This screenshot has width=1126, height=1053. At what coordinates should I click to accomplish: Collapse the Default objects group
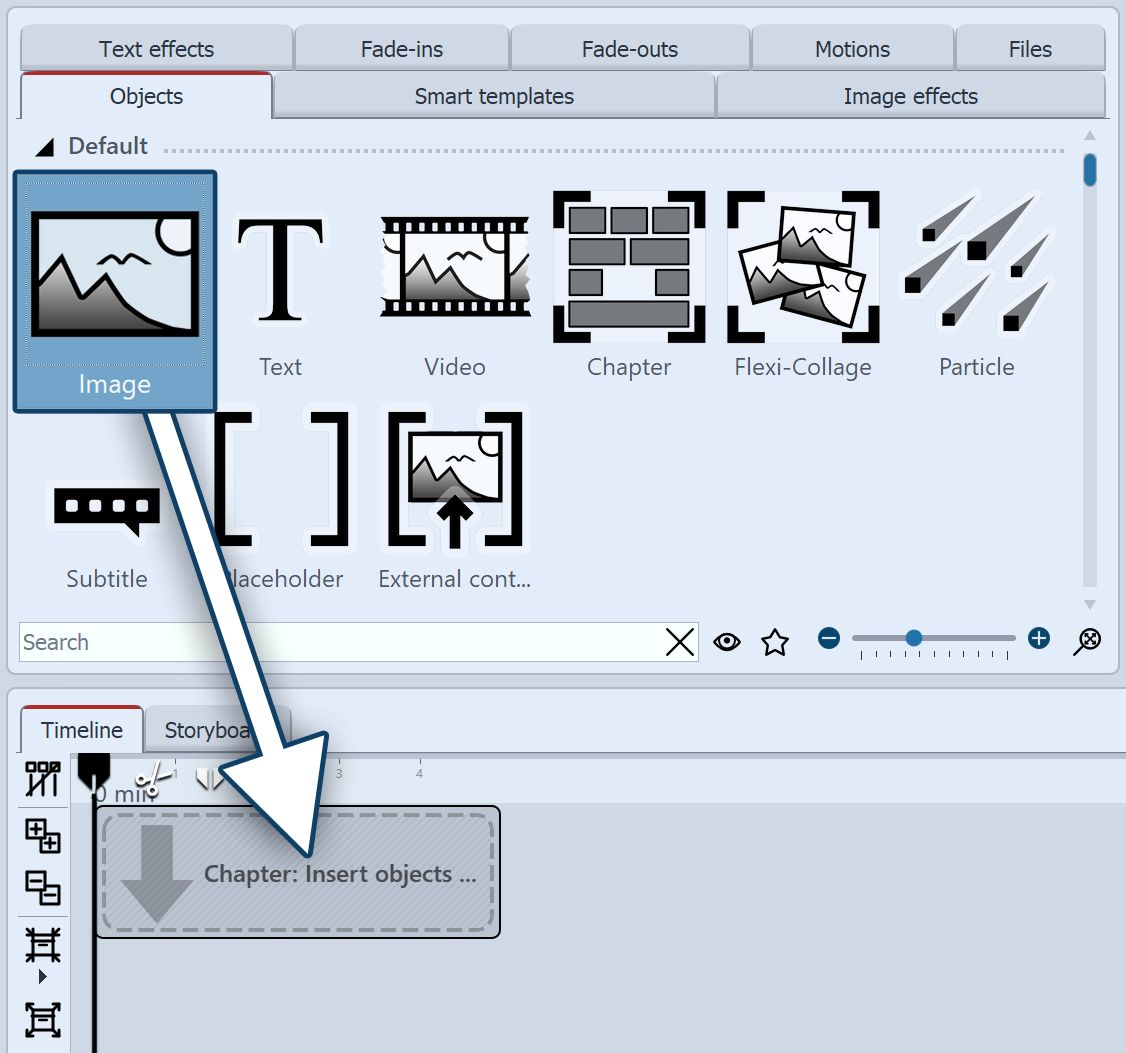pyautogui.click(x=44, y=146)
